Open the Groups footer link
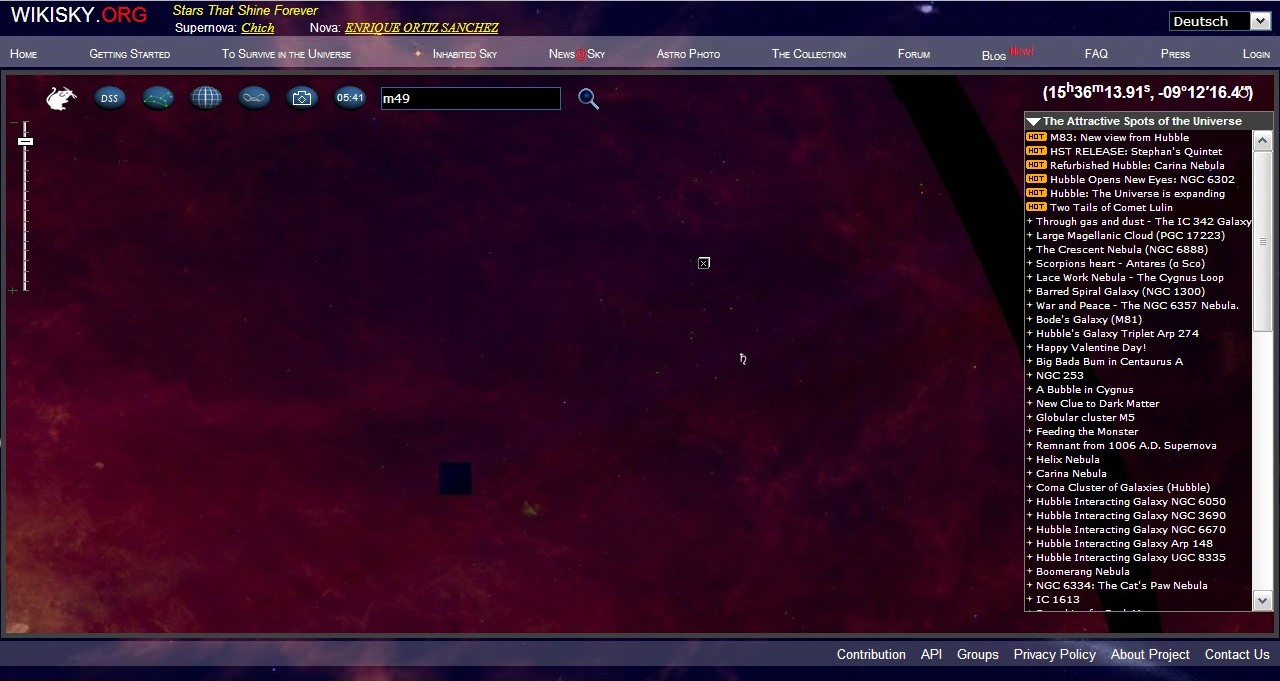The width and height of the screenshot is (1280, 681). [x=978, y=654]
